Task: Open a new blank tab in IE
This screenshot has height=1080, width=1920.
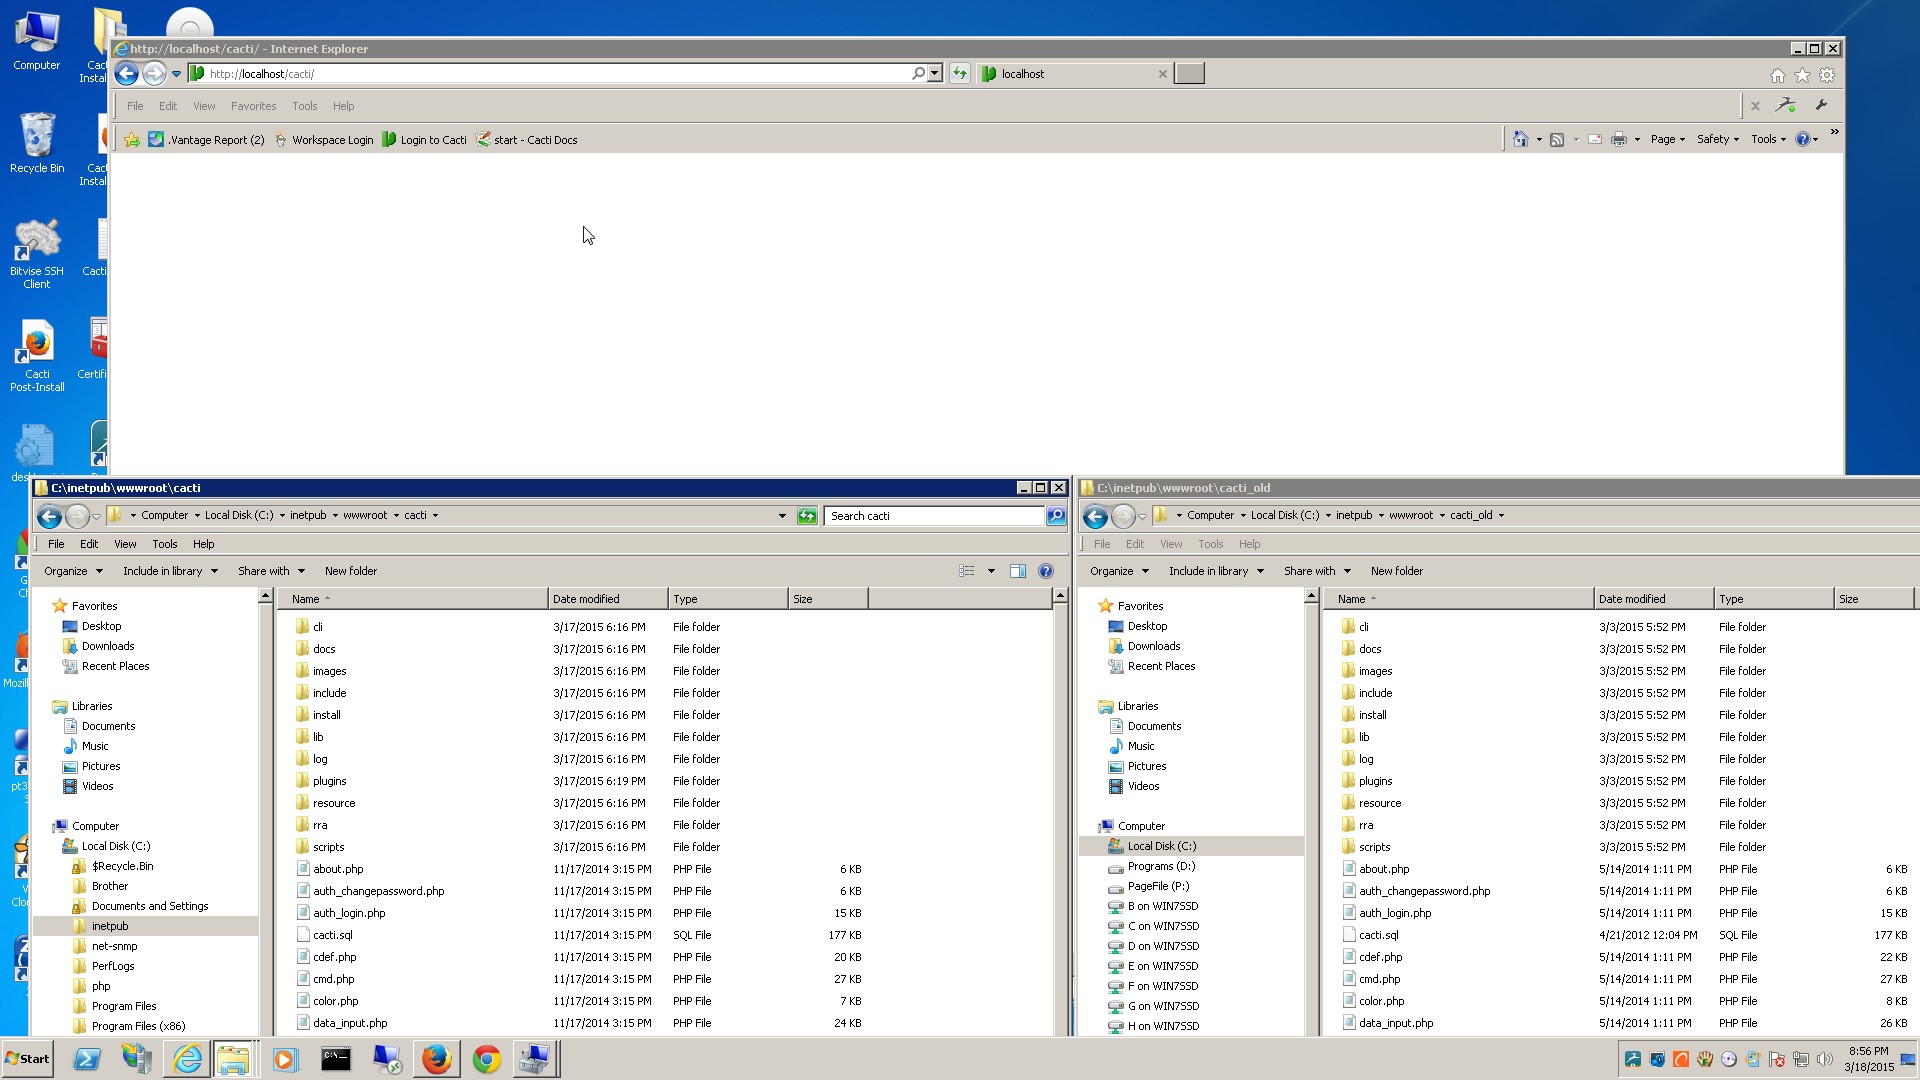Action: click(x=1189, y=73)
